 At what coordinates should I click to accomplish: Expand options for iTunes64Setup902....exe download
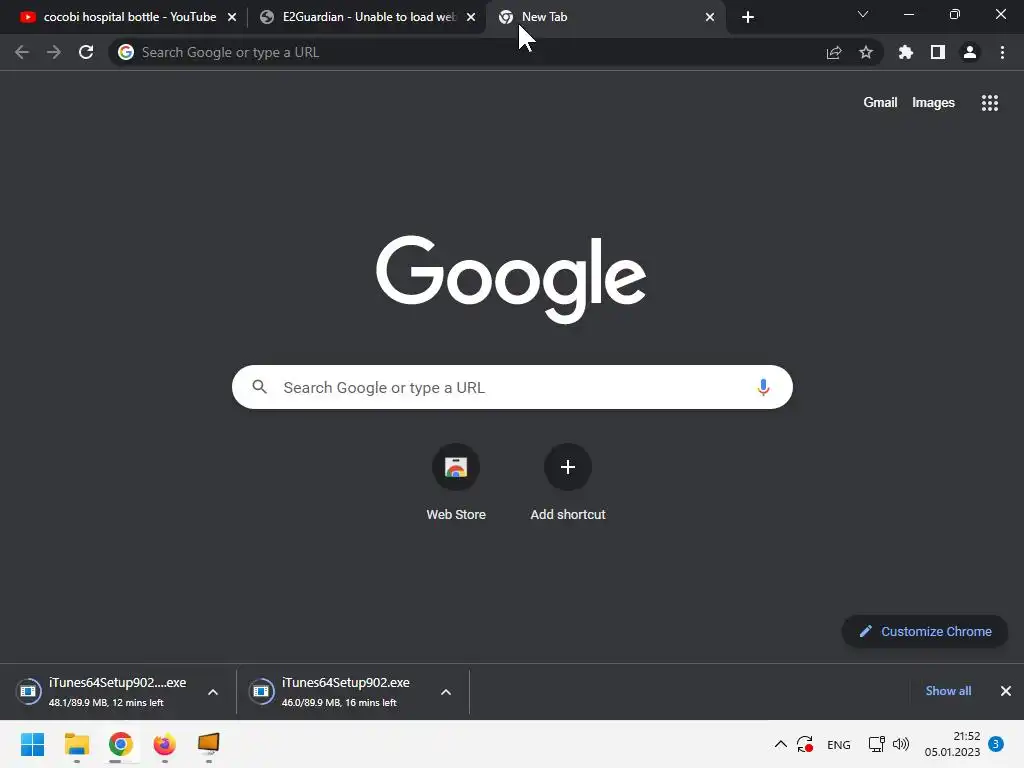(x=213, y=692)
